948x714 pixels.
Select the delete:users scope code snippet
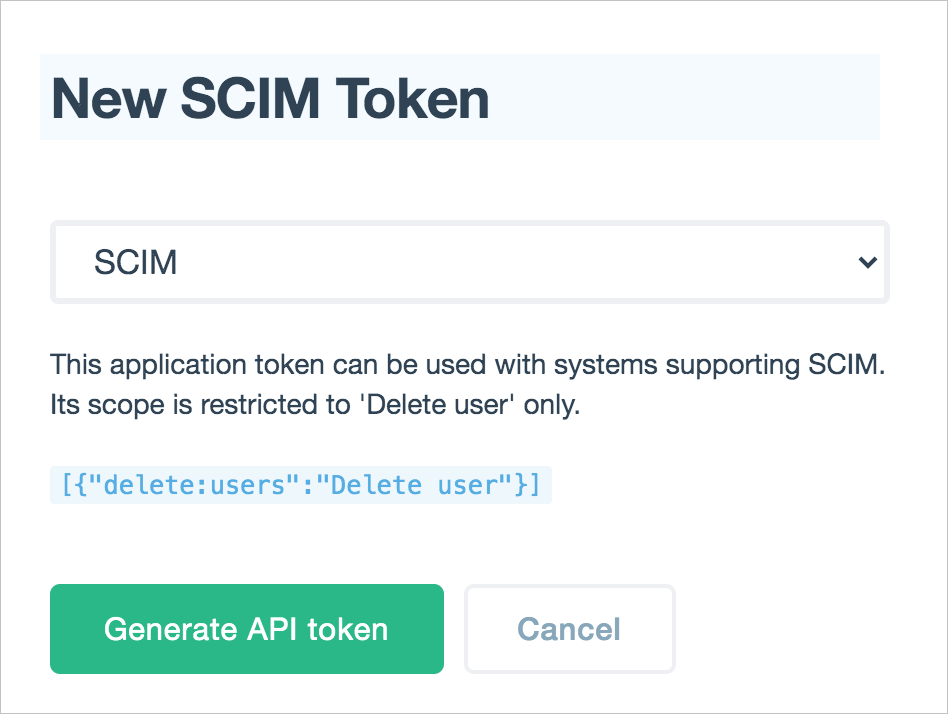[x=300, y=484]
